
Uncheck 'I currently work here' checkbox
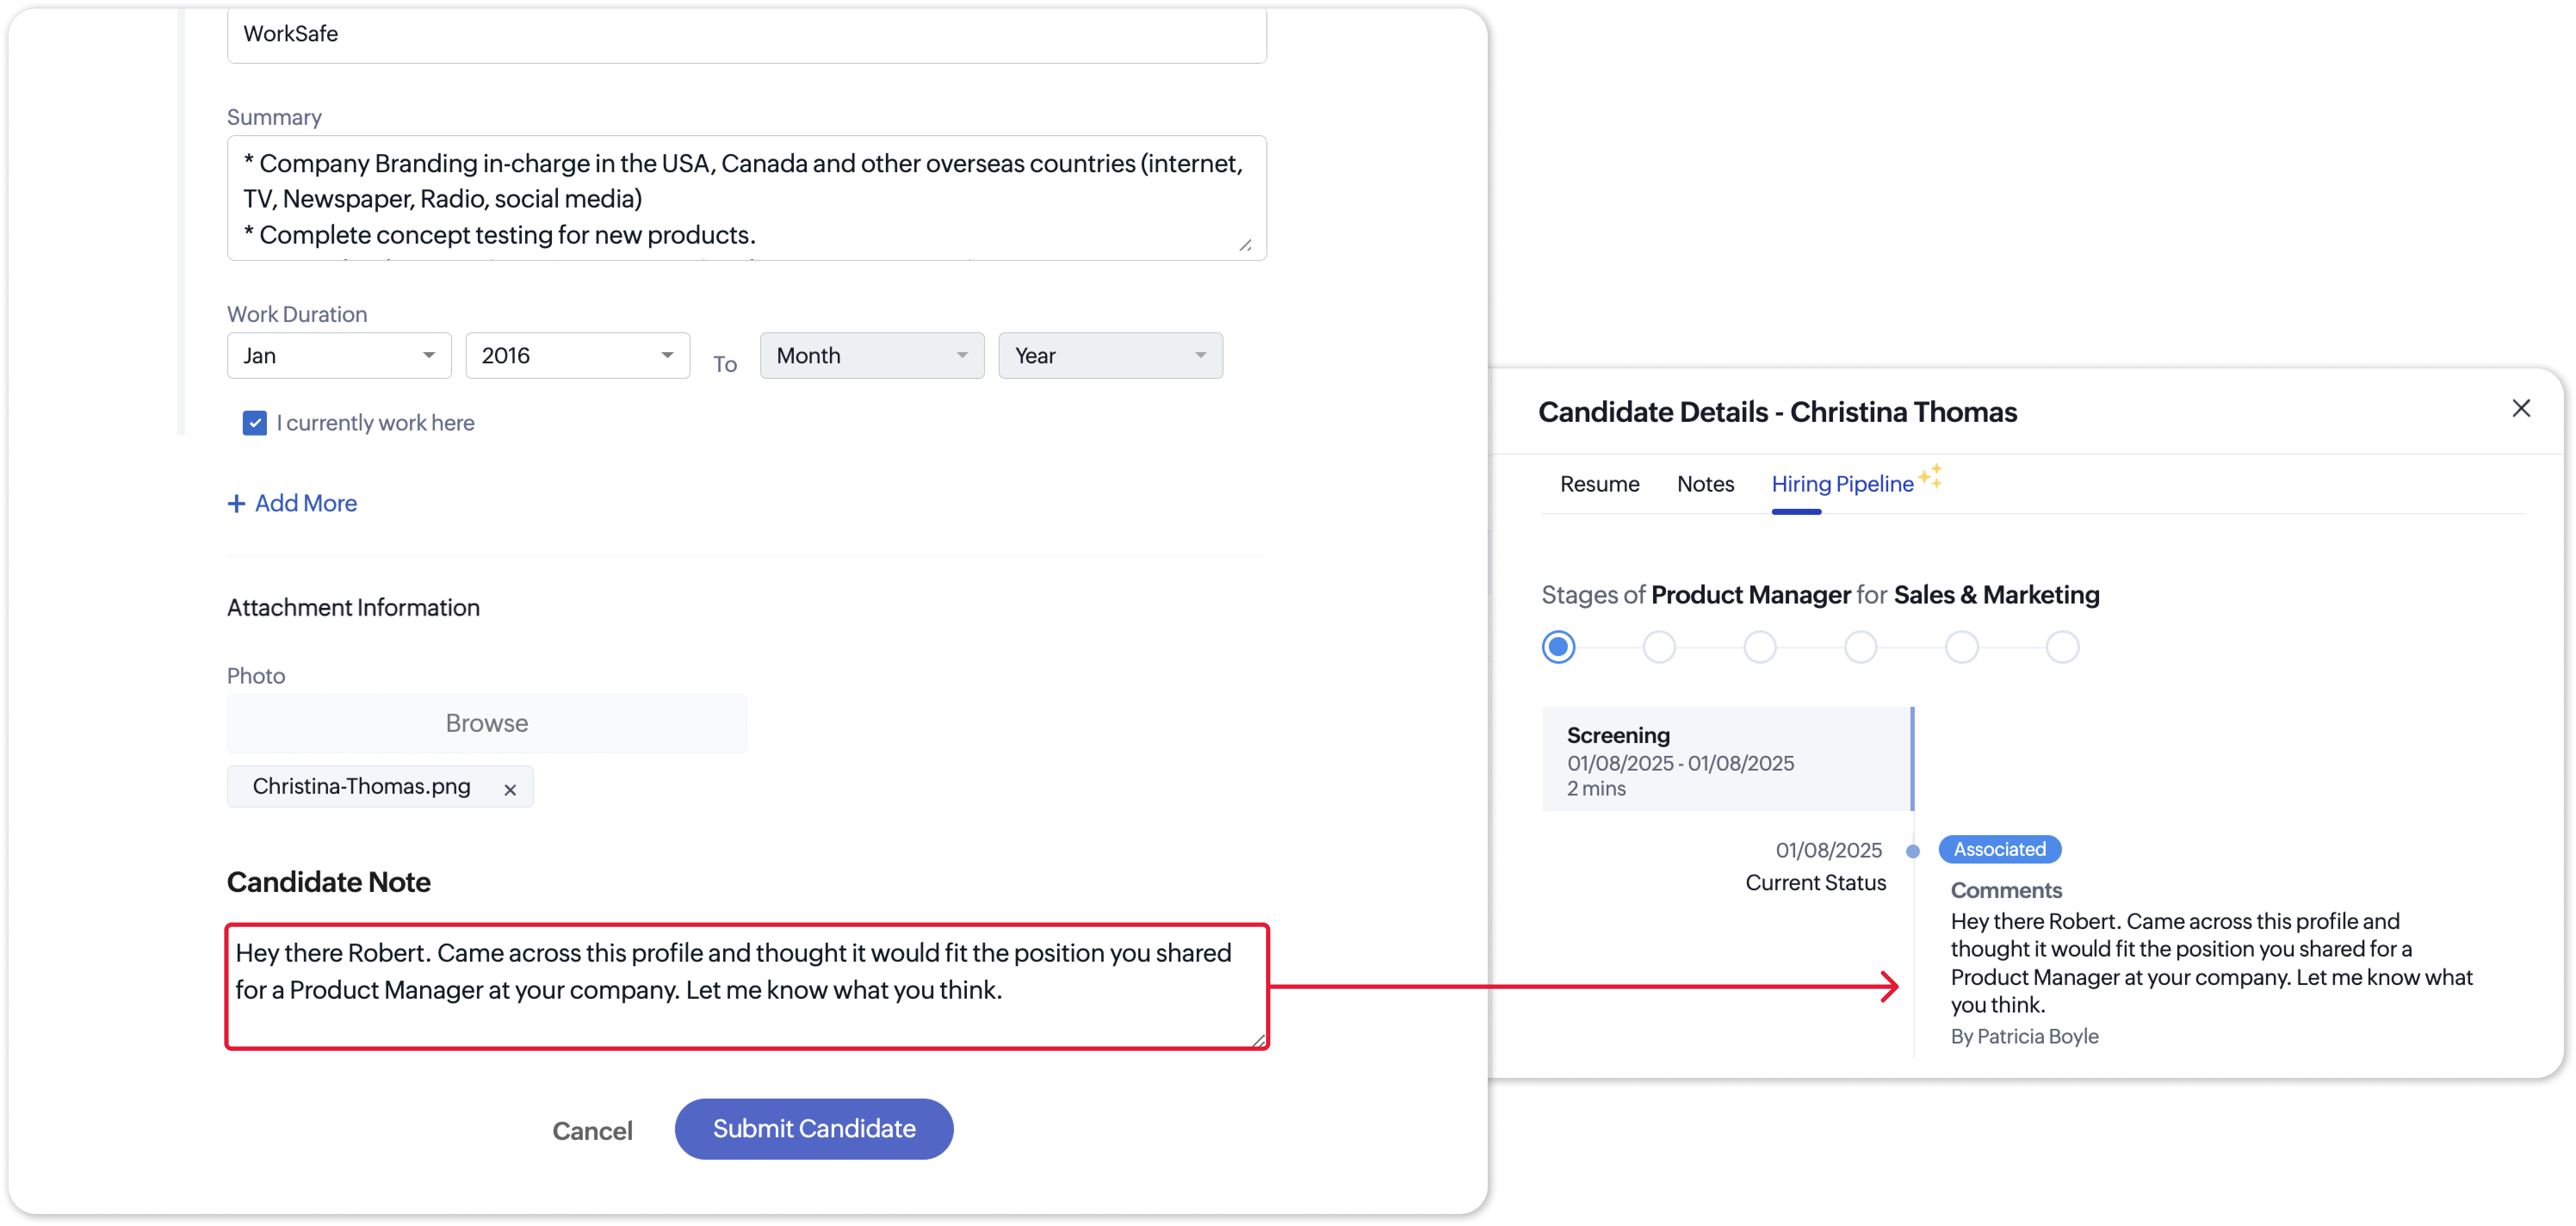(x=255, y=423)
